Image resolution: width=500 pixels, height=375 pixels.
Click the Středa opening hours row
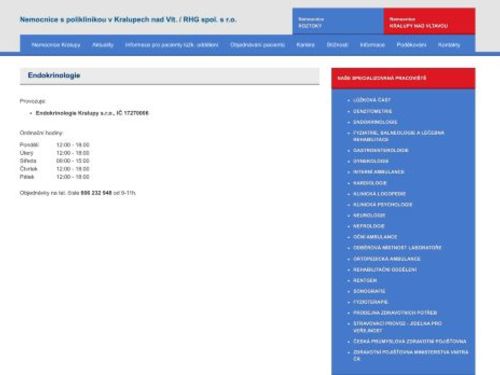[55, 161]
